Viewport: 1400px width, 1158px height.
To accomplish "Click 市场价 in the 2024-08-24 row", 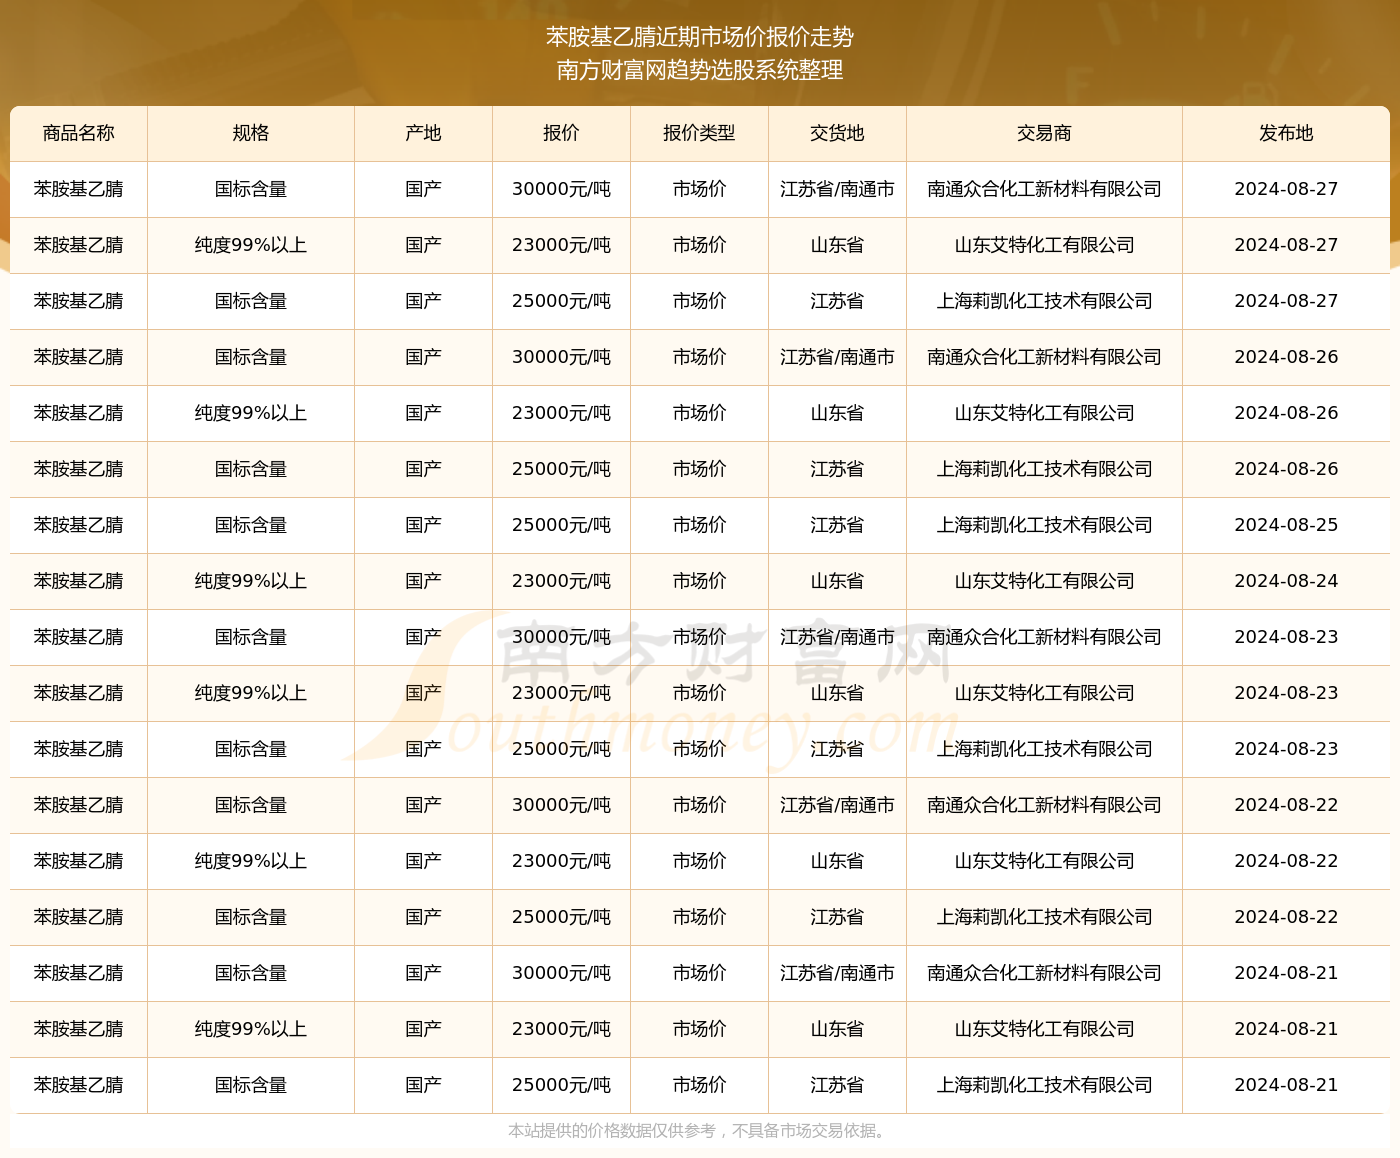I will 699,581.
